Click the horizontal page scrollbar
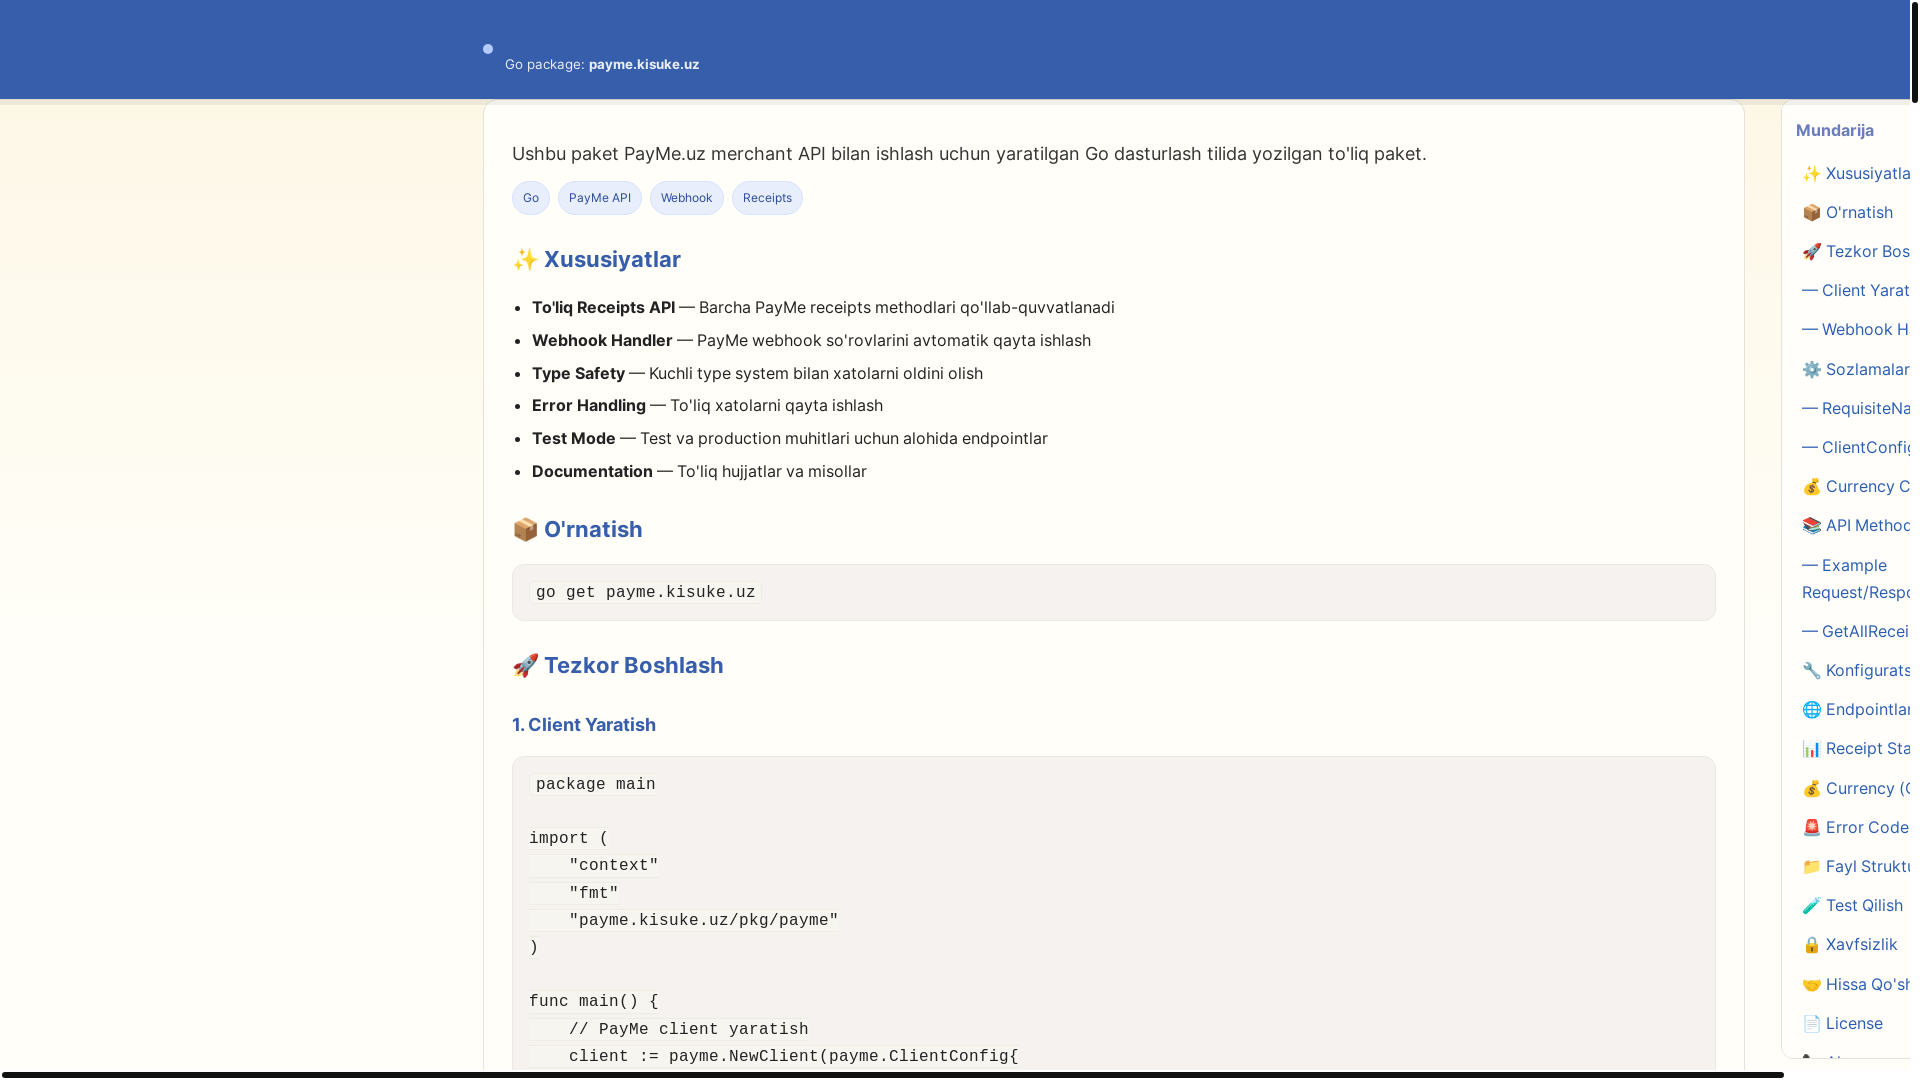This screenshot has width=1920, height=1080. coord(892,1075)
